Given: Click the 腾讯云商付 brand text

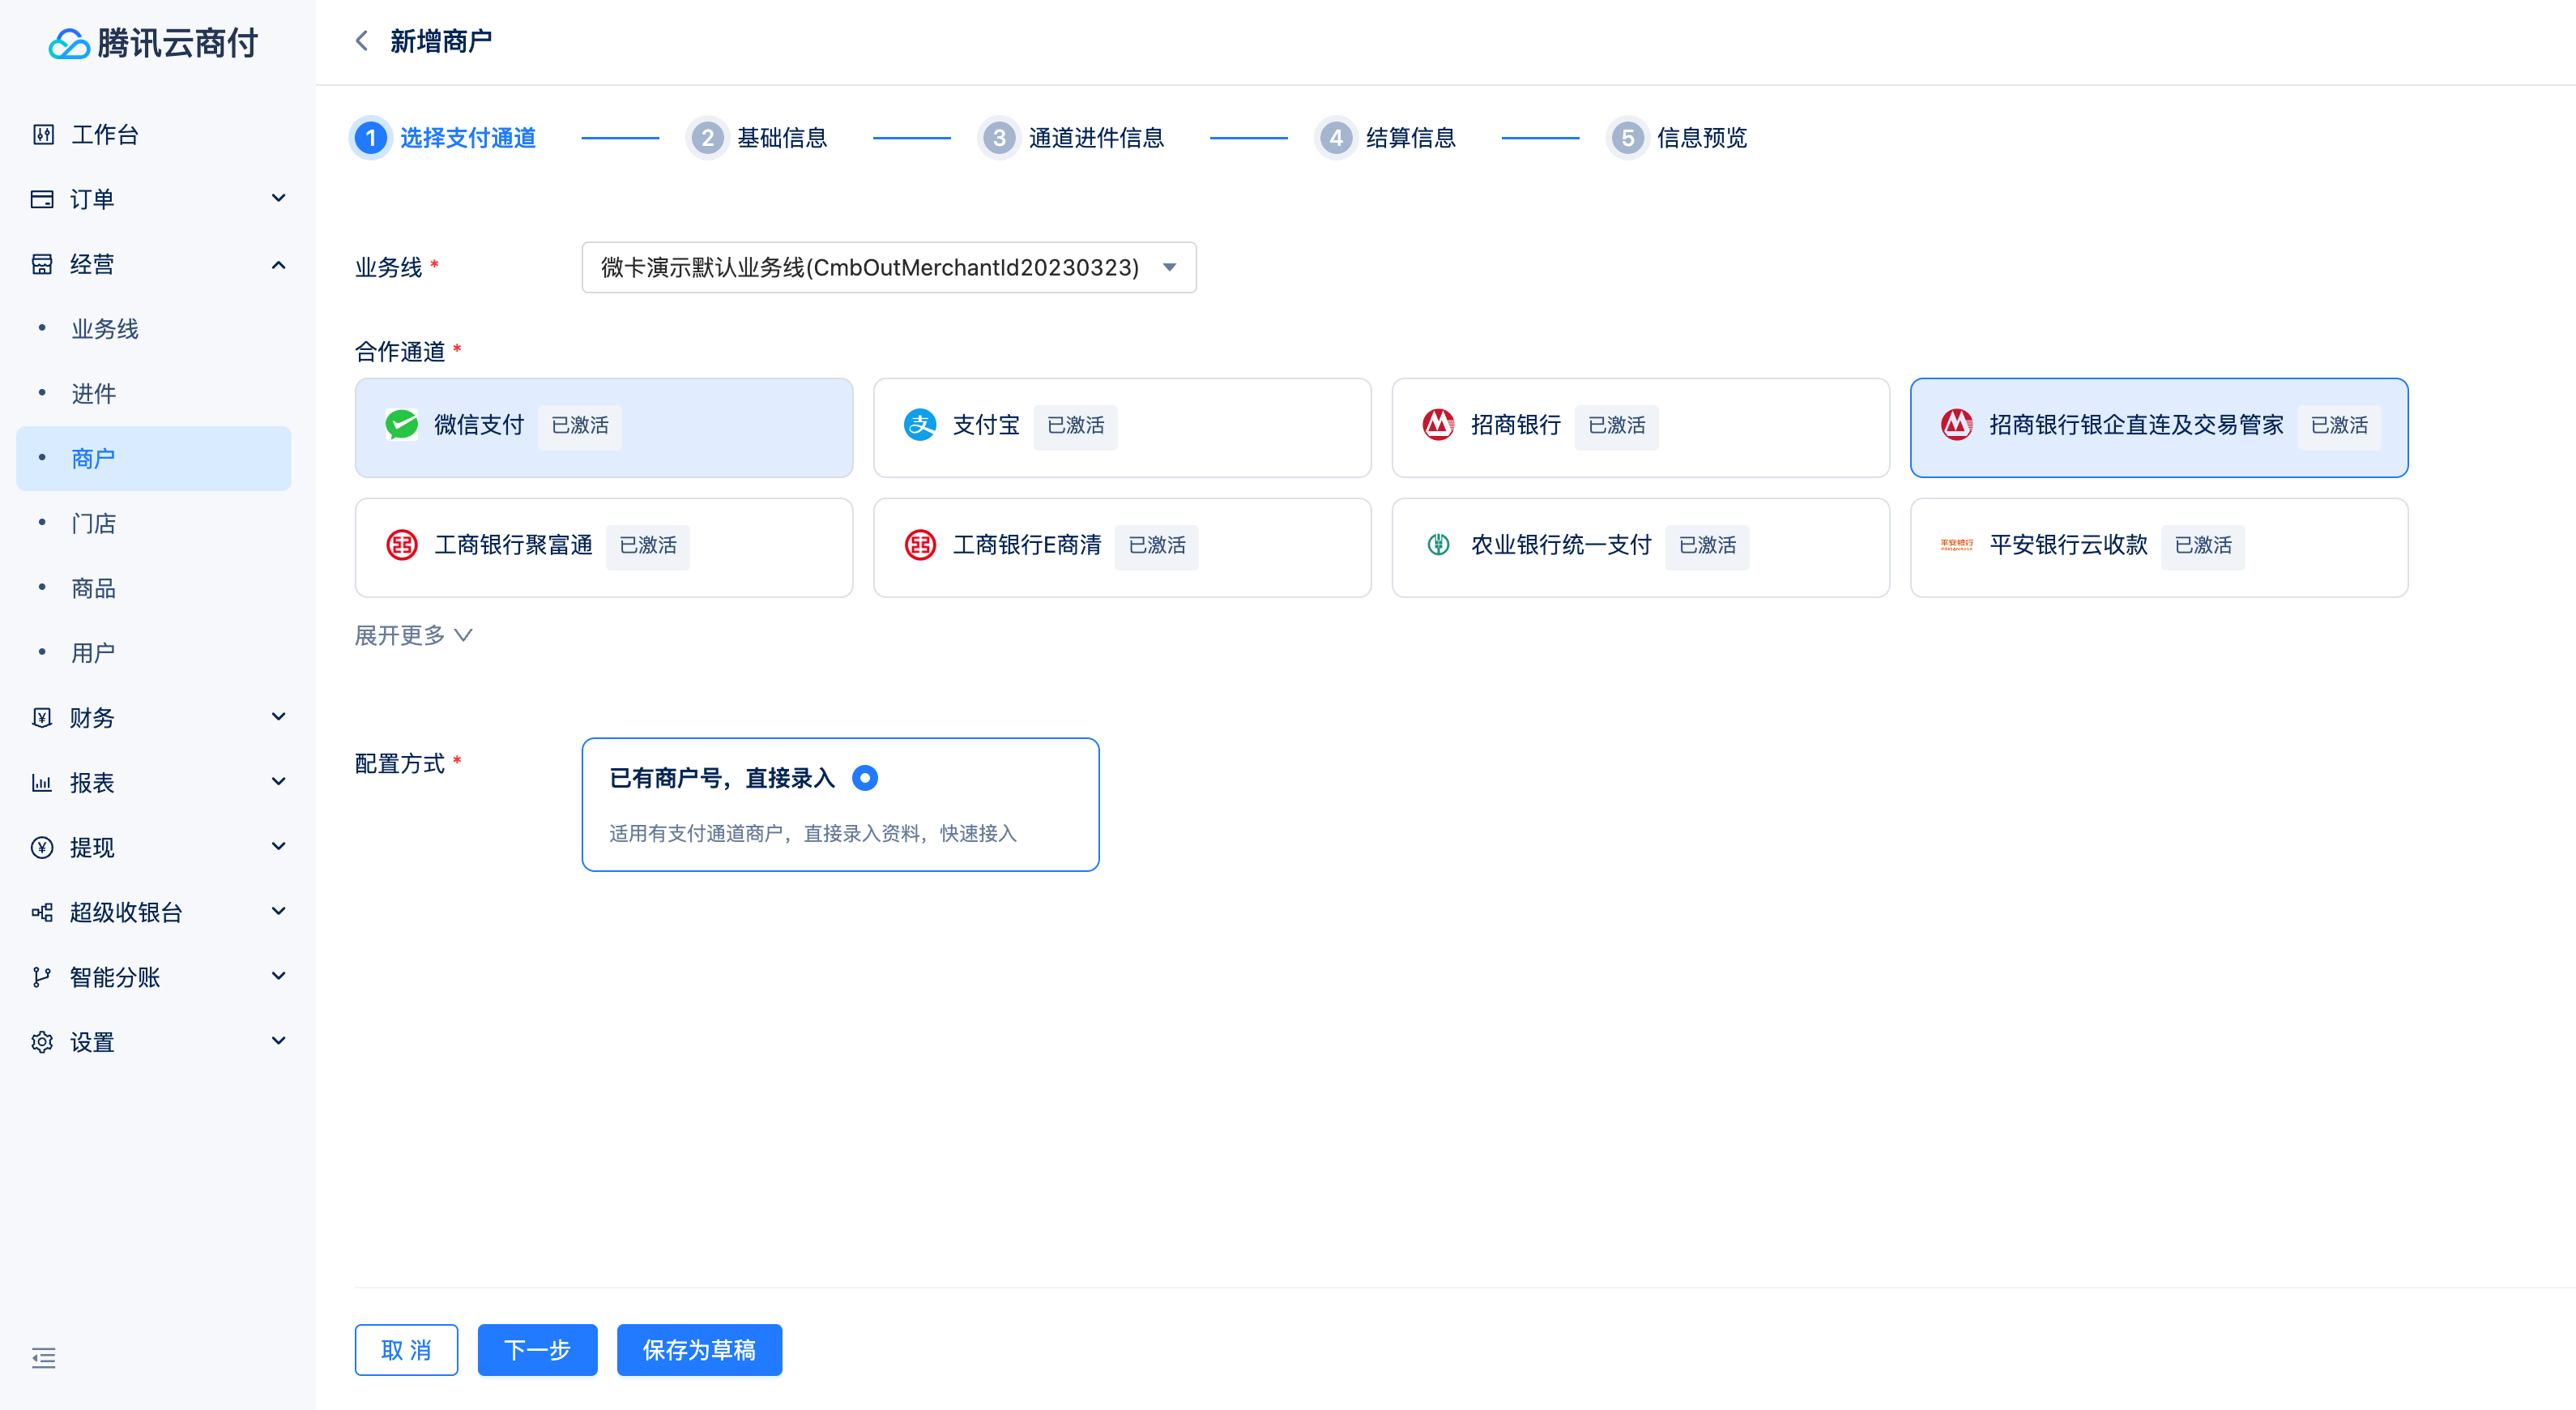Looking at the screenshot, I should [178, 43].
